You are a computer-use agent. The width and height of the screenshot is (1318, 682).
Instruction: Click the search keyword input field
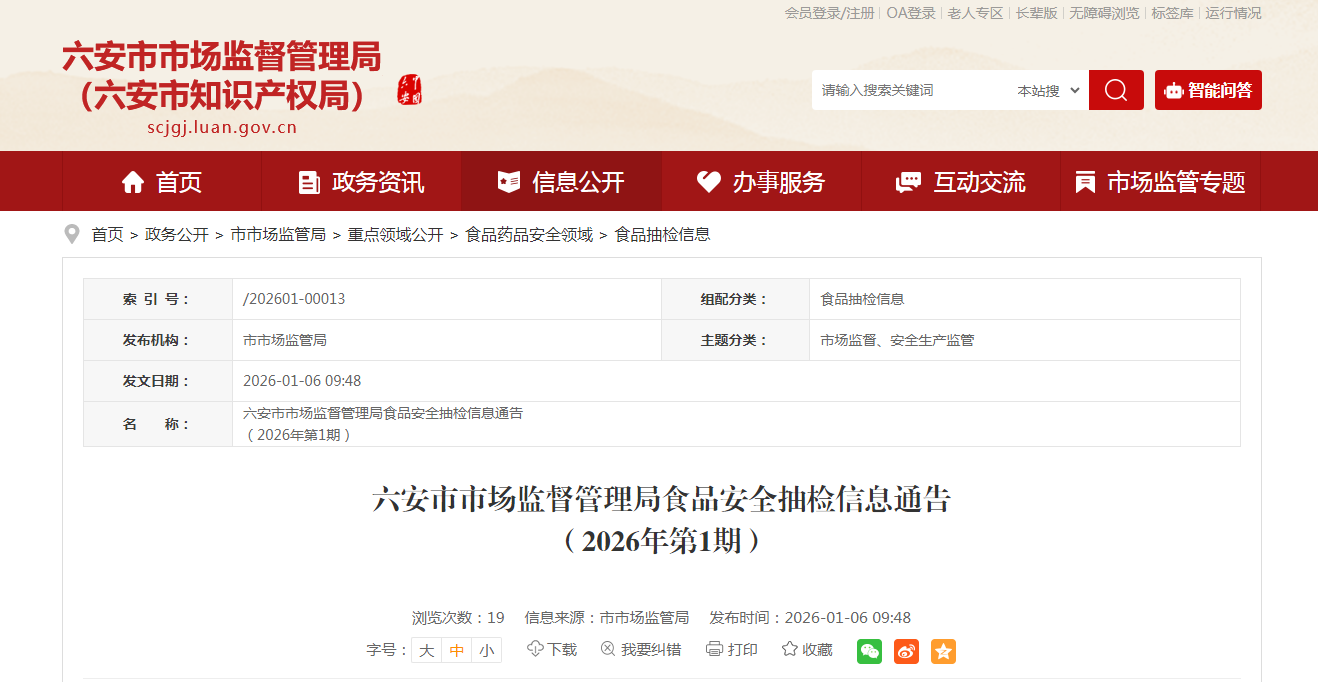(x=910, y=90)
